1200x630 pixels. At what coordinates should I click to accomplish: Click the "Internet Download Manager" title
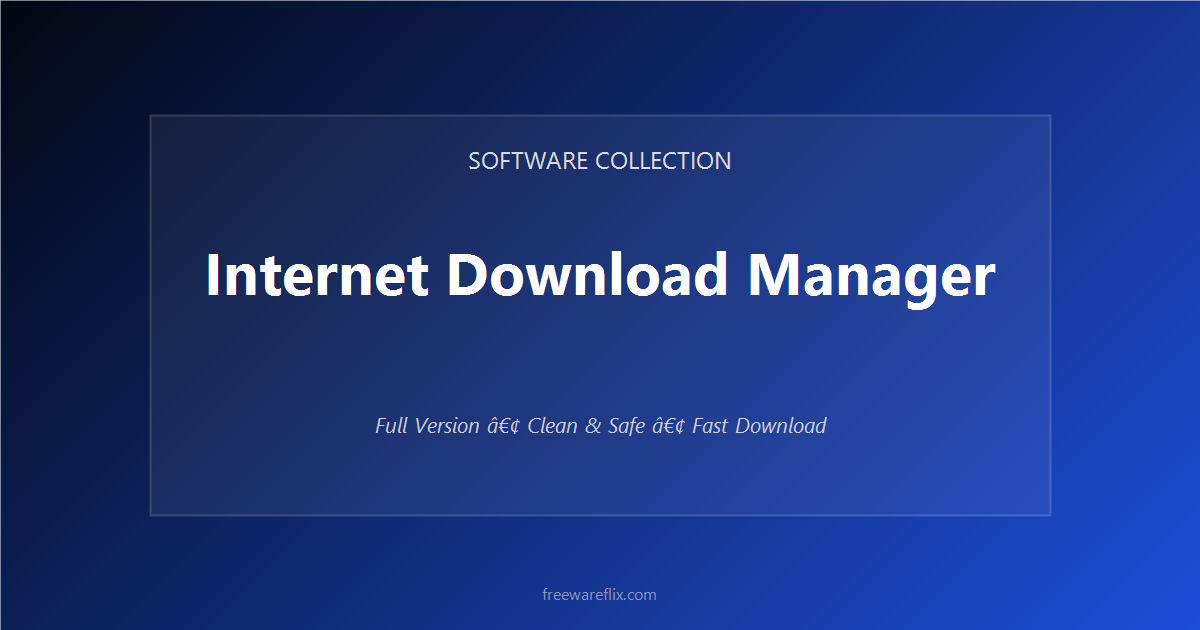pos(600,275)
